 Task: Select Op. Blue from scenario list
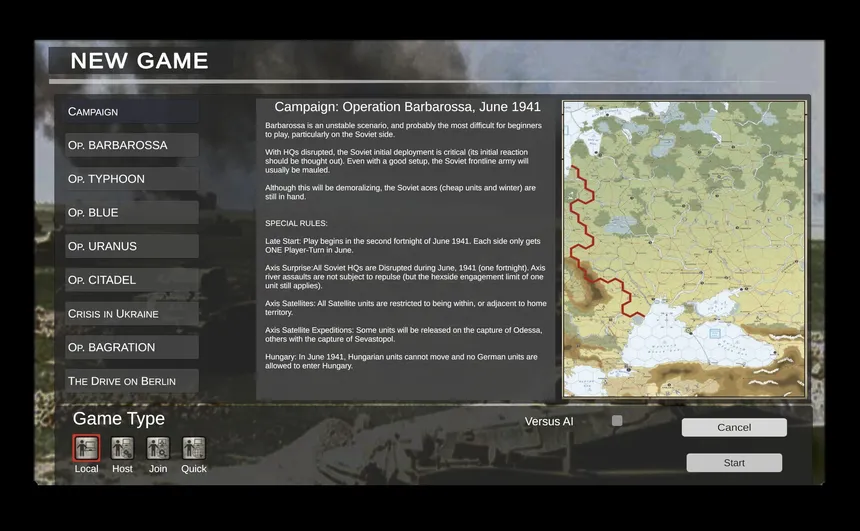click(132, 213)
